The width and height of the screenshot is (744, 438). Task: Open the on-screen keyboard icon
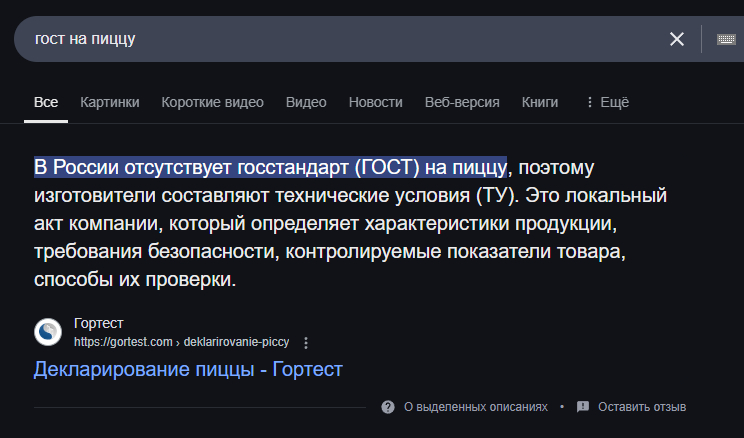(x=727, y=39)
